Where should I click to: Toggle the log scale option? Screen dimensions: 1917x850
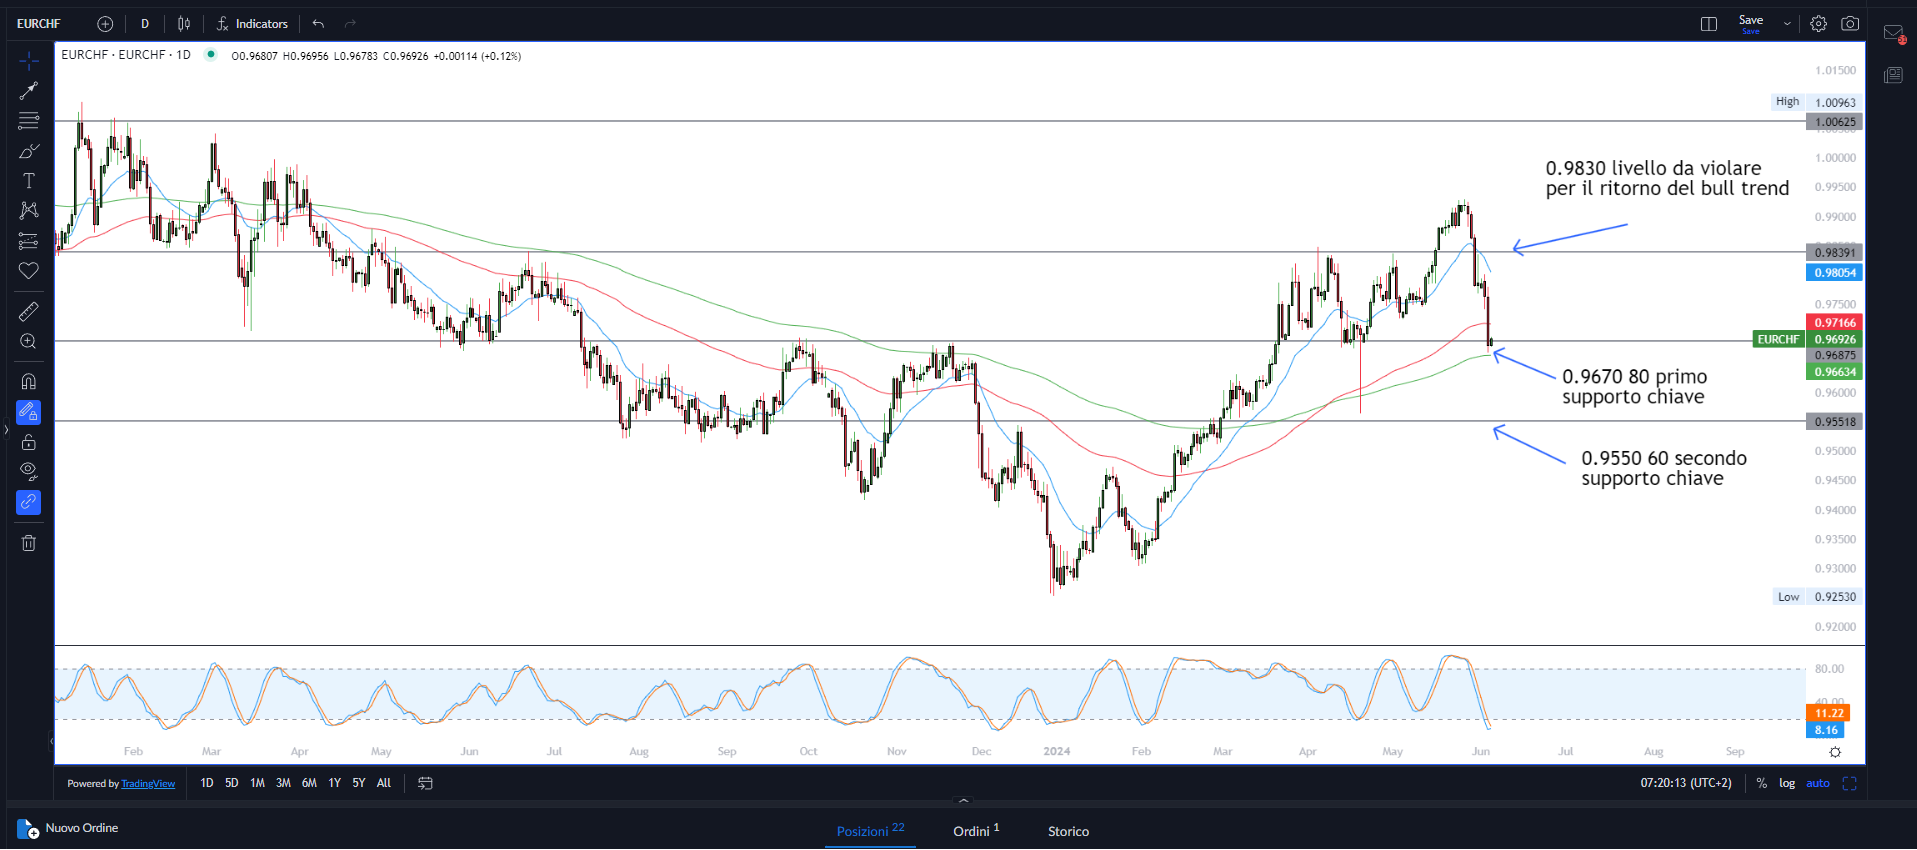[1786, 783]
